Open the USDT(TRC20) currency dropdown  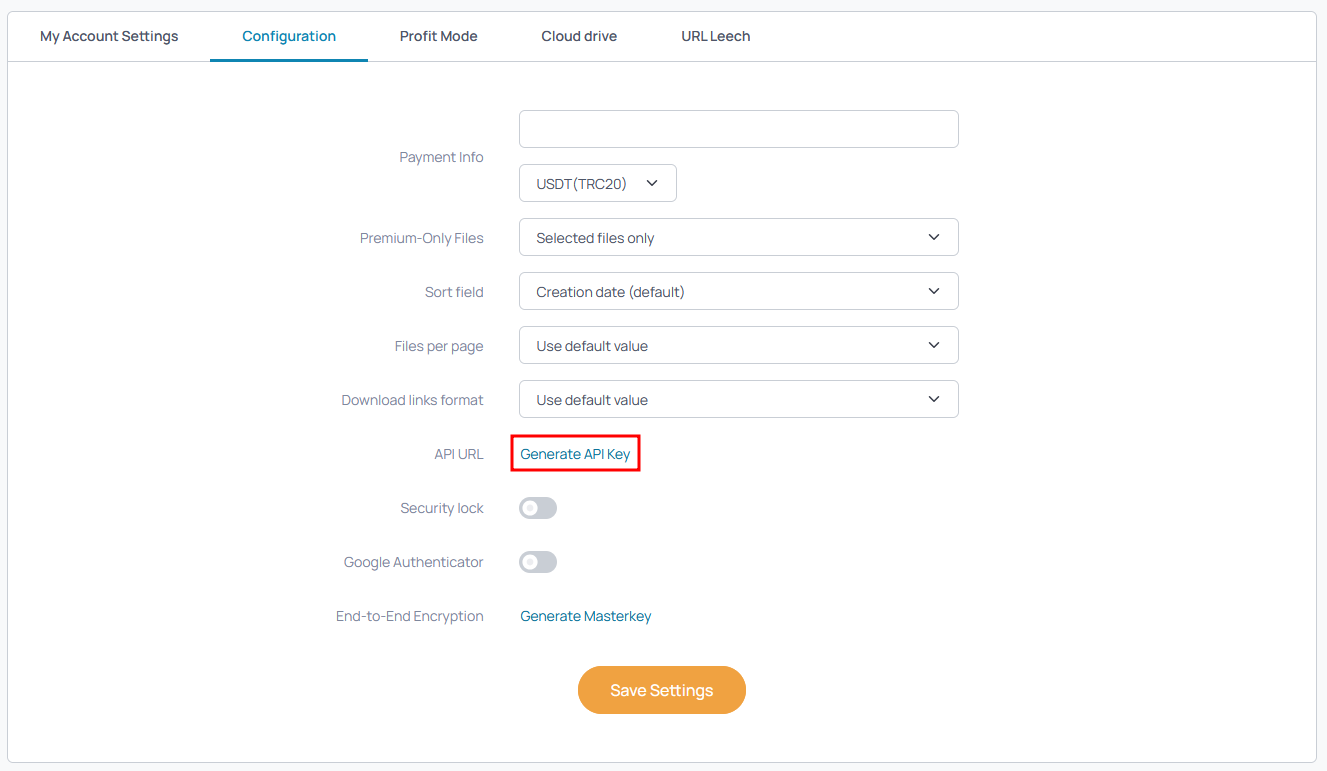point(598,183)
